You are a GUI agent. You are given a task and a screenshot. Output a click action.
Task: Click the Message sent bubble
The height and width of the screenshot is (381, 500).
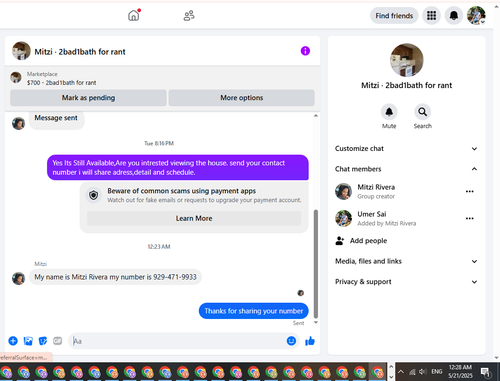[x=56, y=119]
